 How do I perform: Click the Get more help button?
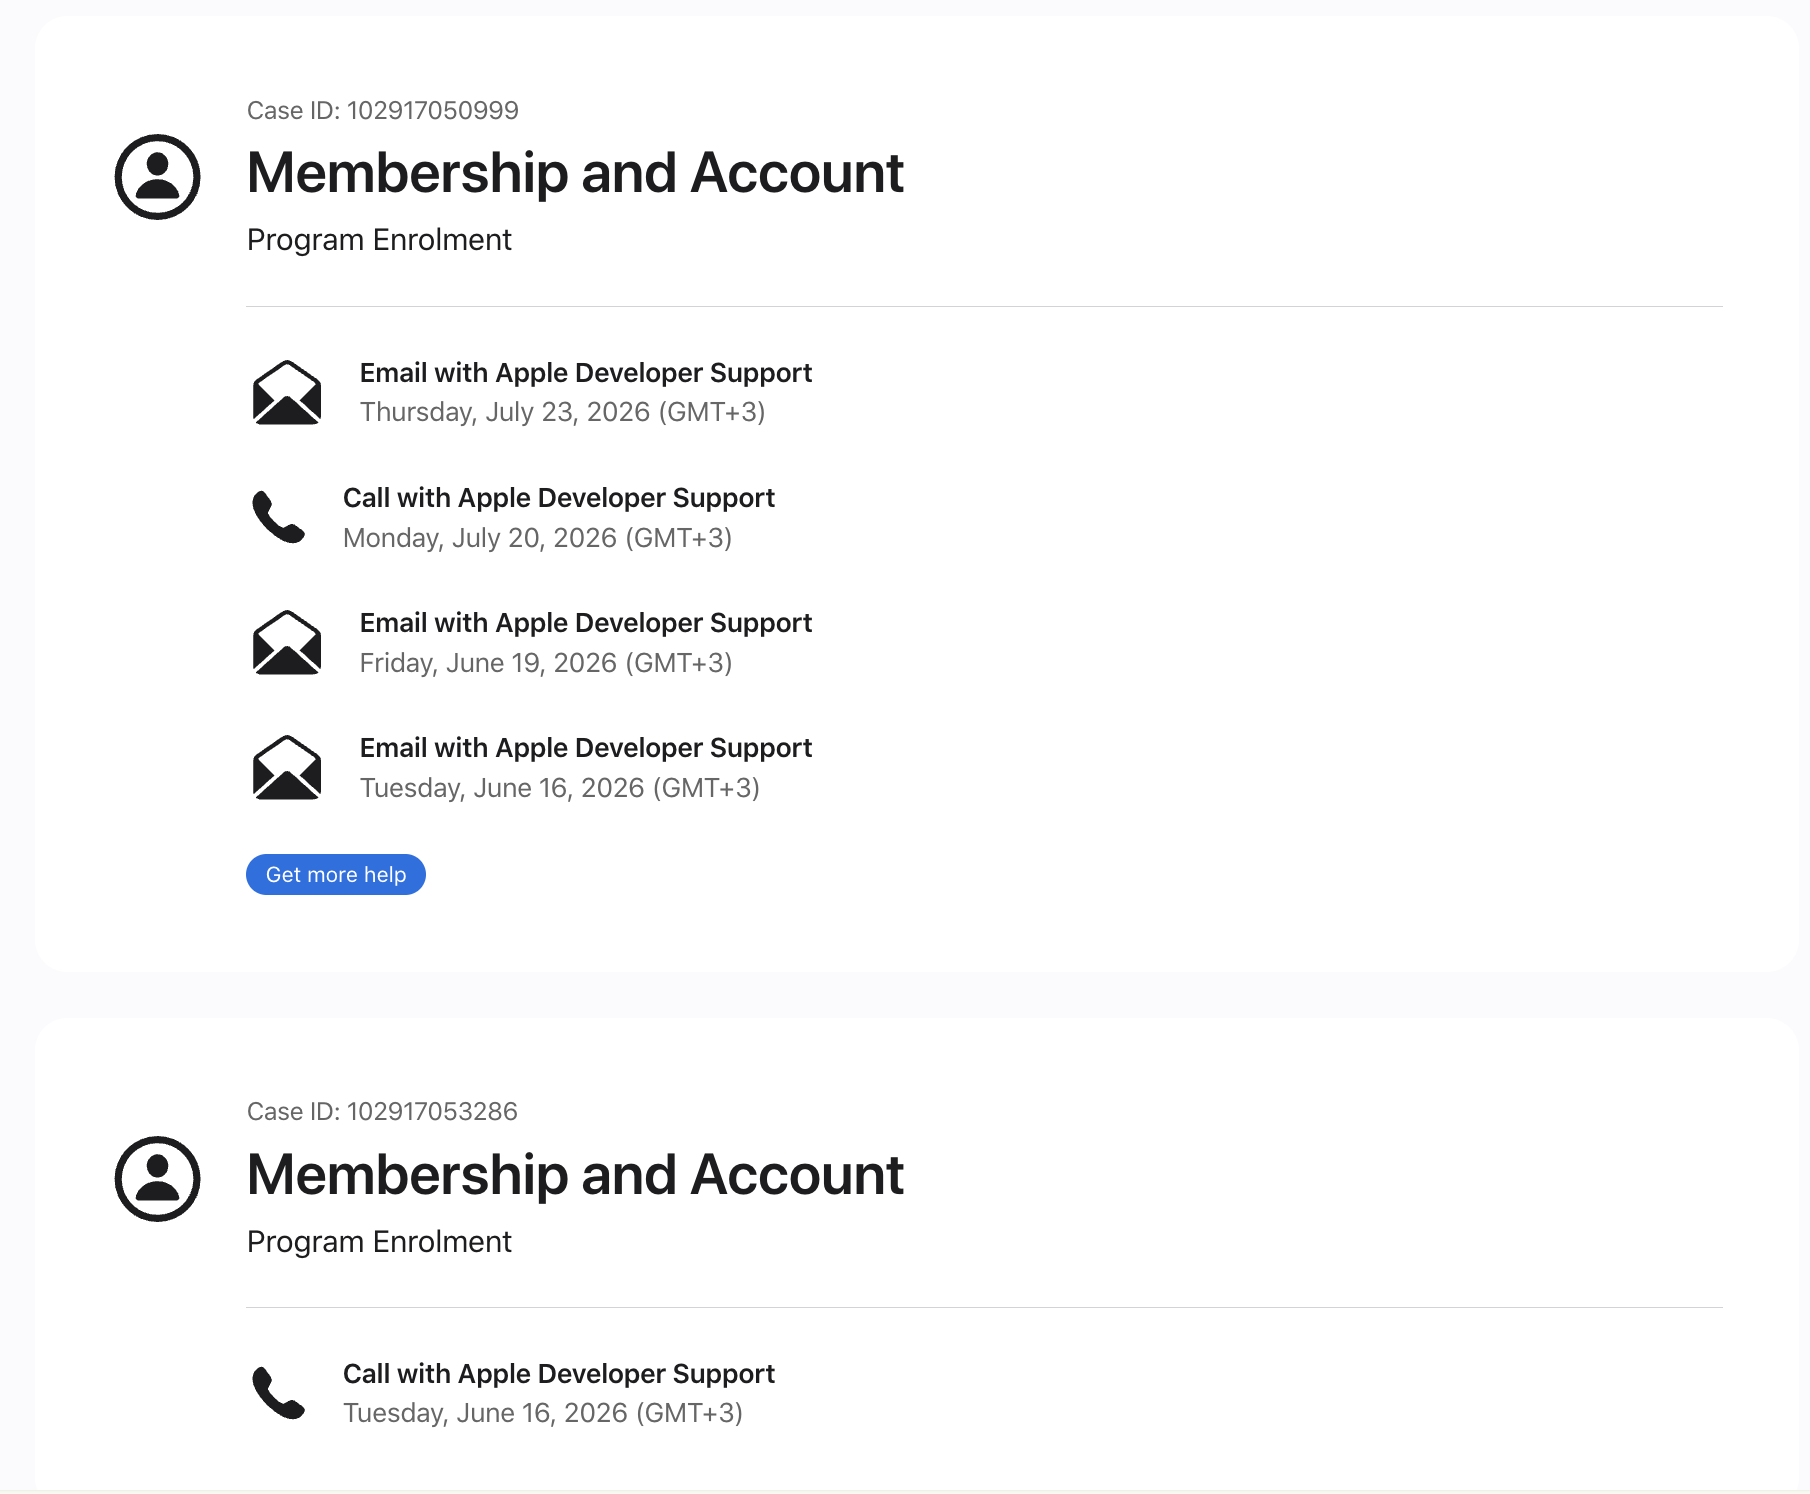336,875
